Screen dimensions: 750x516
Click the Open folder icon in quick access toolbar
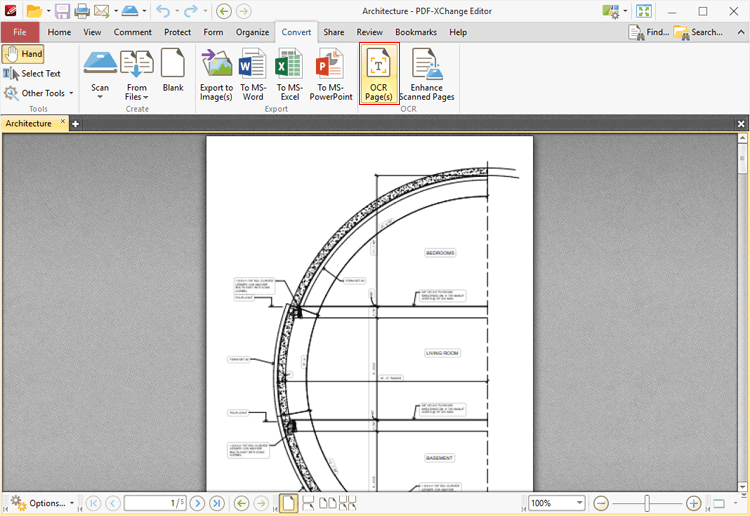[34, 11]
